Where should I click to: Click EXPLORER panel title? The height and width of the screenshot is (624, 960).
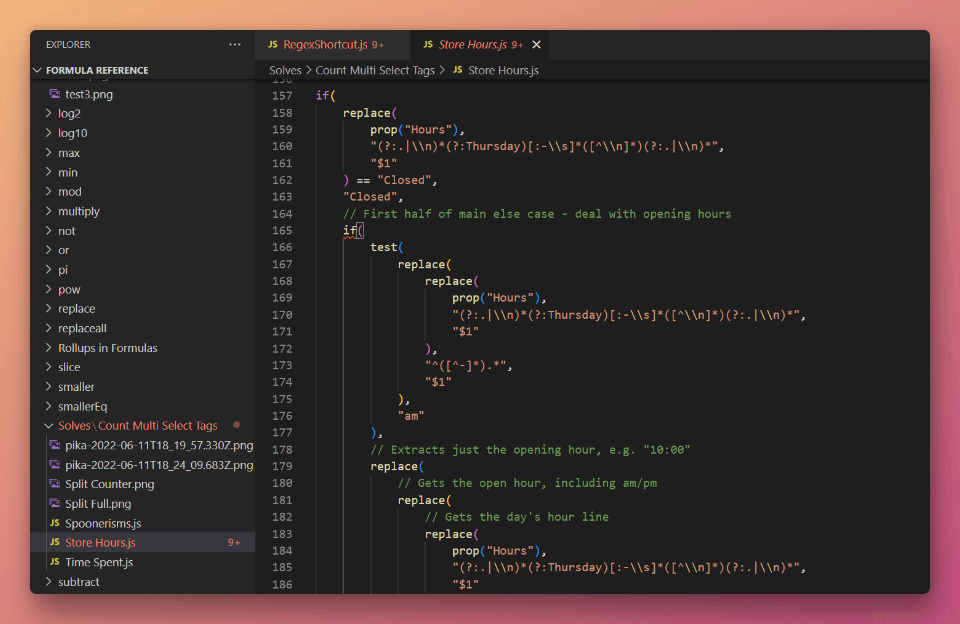pyautogui.click(x=68, y=45)
